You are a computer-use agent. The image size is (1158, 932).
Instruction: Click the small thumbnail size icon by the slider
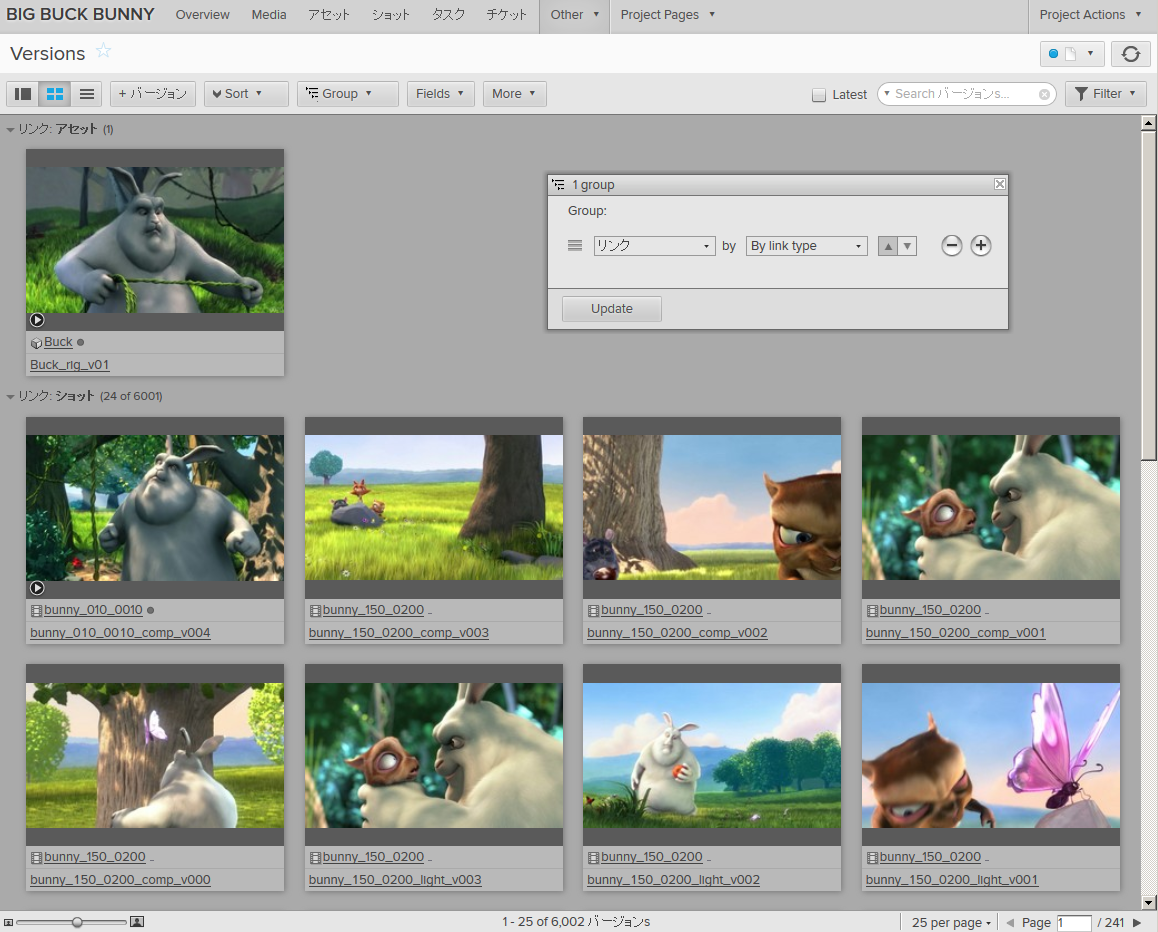tap(8, 922)
